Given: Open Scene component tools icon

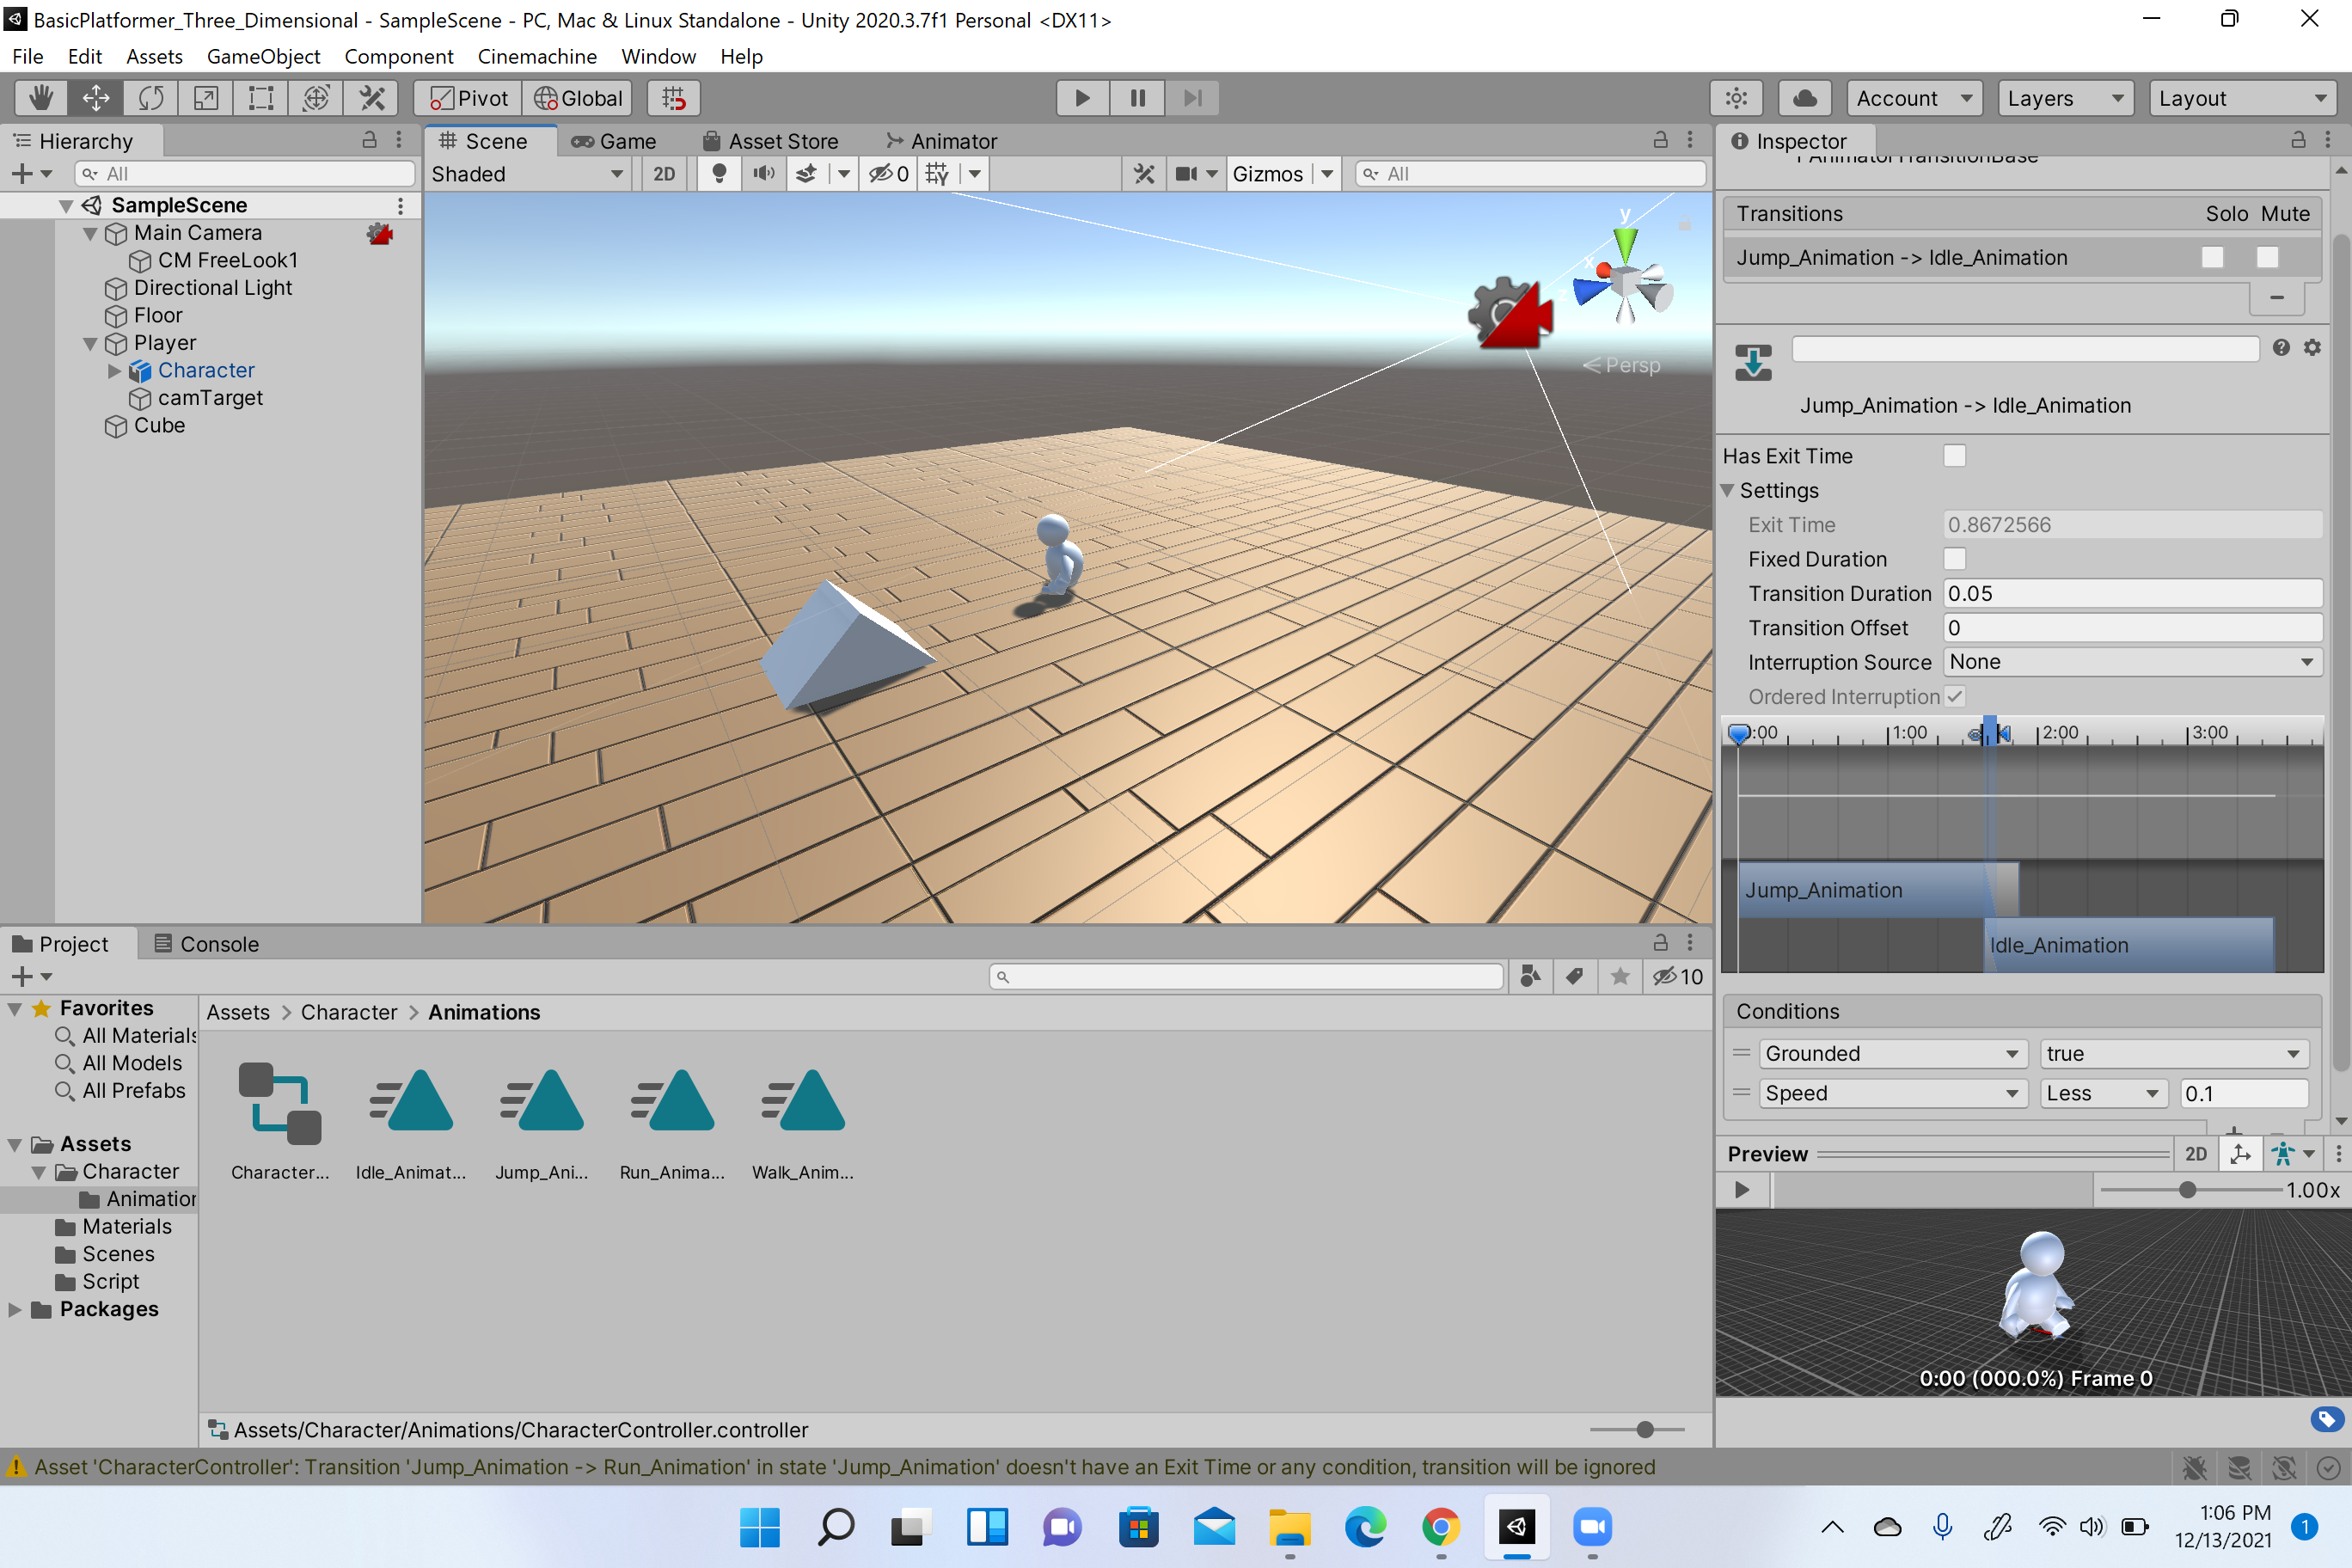Looking at the screenshot, I should [x=1144, y=174].
